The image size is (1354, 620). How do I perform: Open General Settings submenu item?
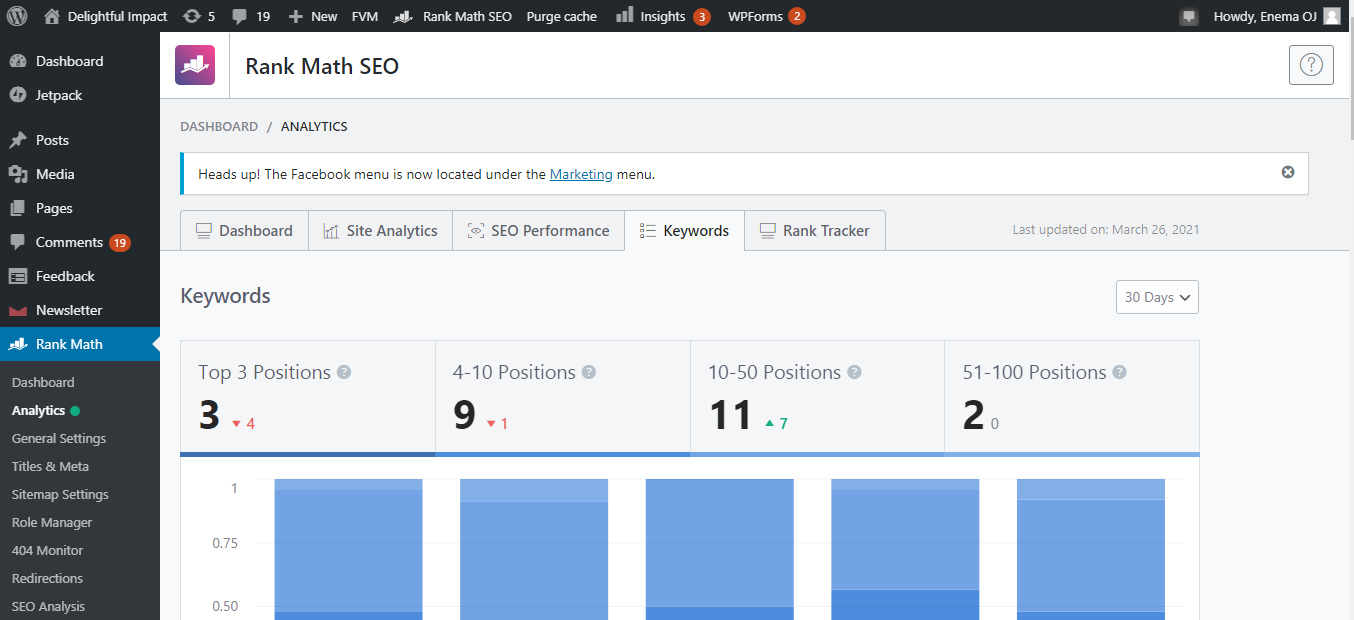tap(59, 438)
